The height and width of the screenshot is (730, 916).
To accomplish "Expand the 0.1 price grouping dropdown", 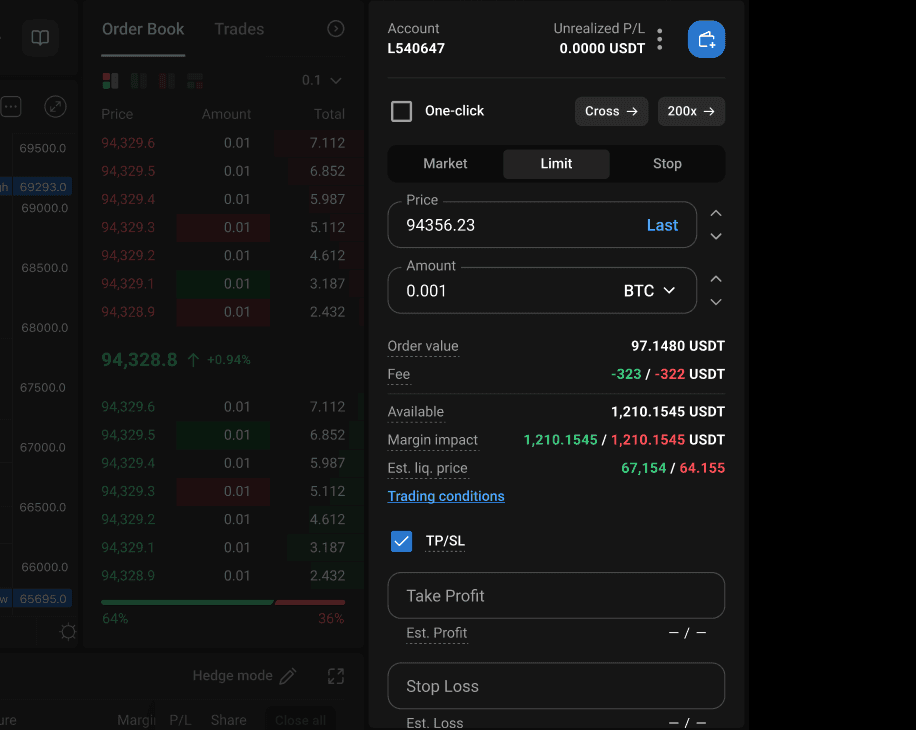I will point(322,80).
